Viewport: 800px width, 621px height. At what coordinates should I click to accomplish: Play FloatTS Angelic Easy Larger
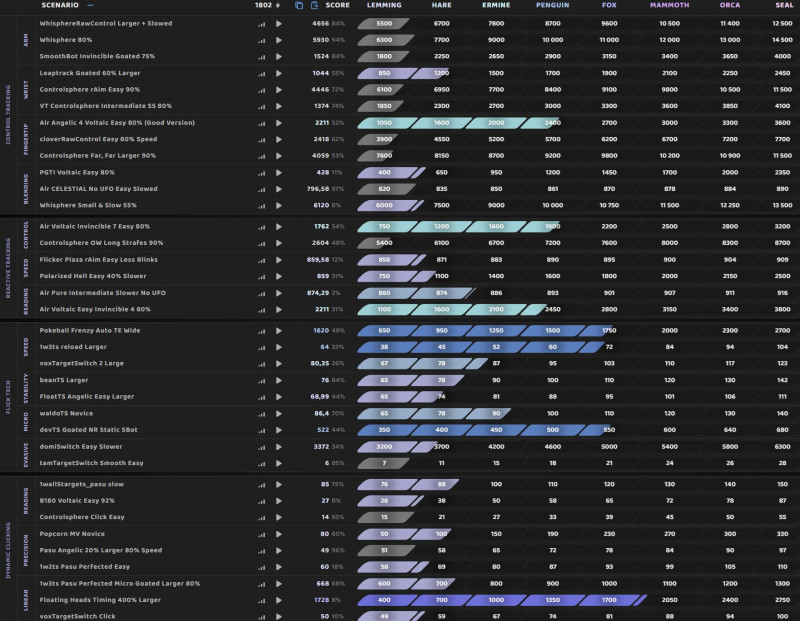(279, 397)
